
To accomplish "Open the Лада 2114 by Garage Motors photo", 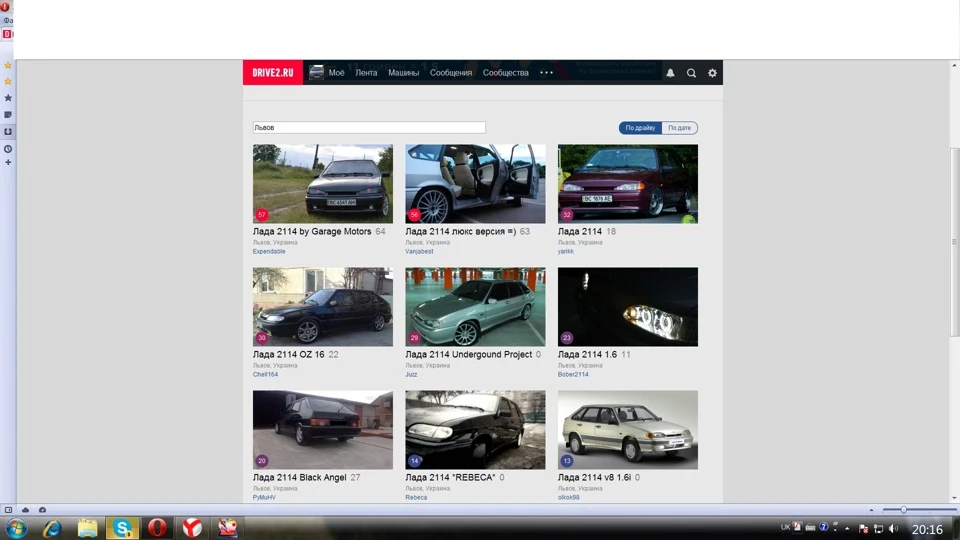I will click(x=323, y=184).
